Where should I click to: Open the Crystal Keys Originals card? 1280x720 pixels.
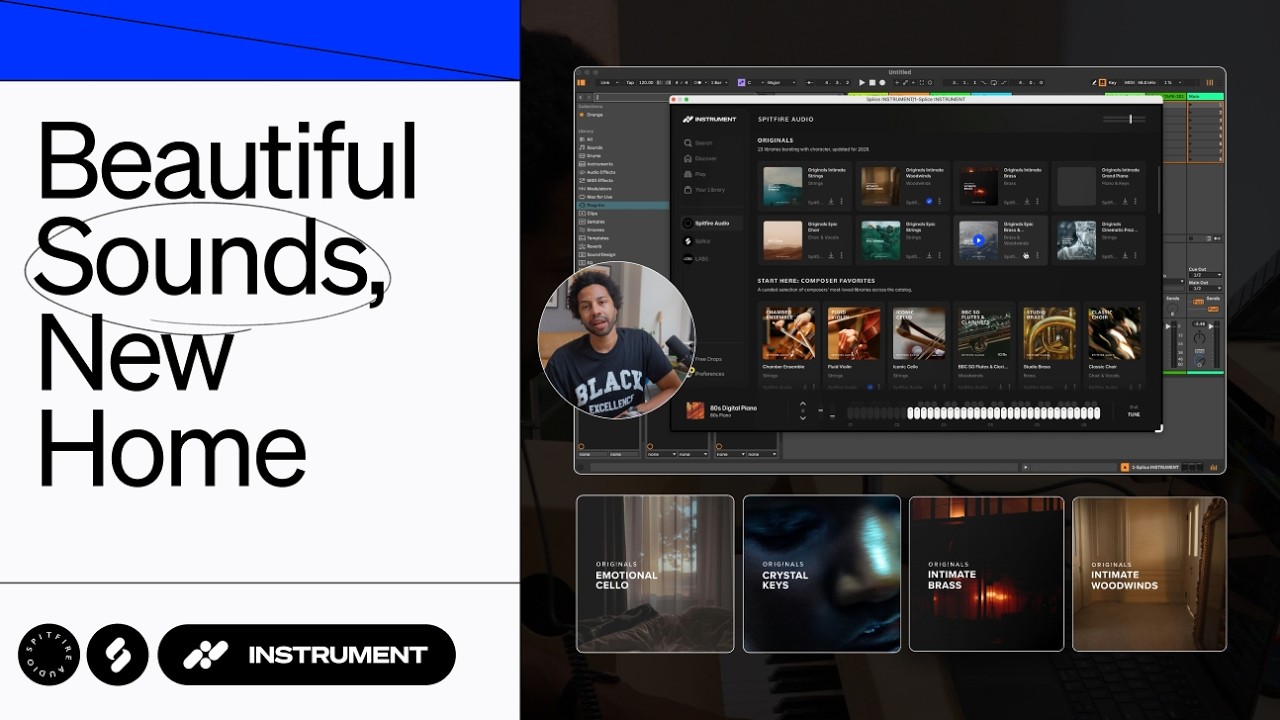tap(821, 573)
